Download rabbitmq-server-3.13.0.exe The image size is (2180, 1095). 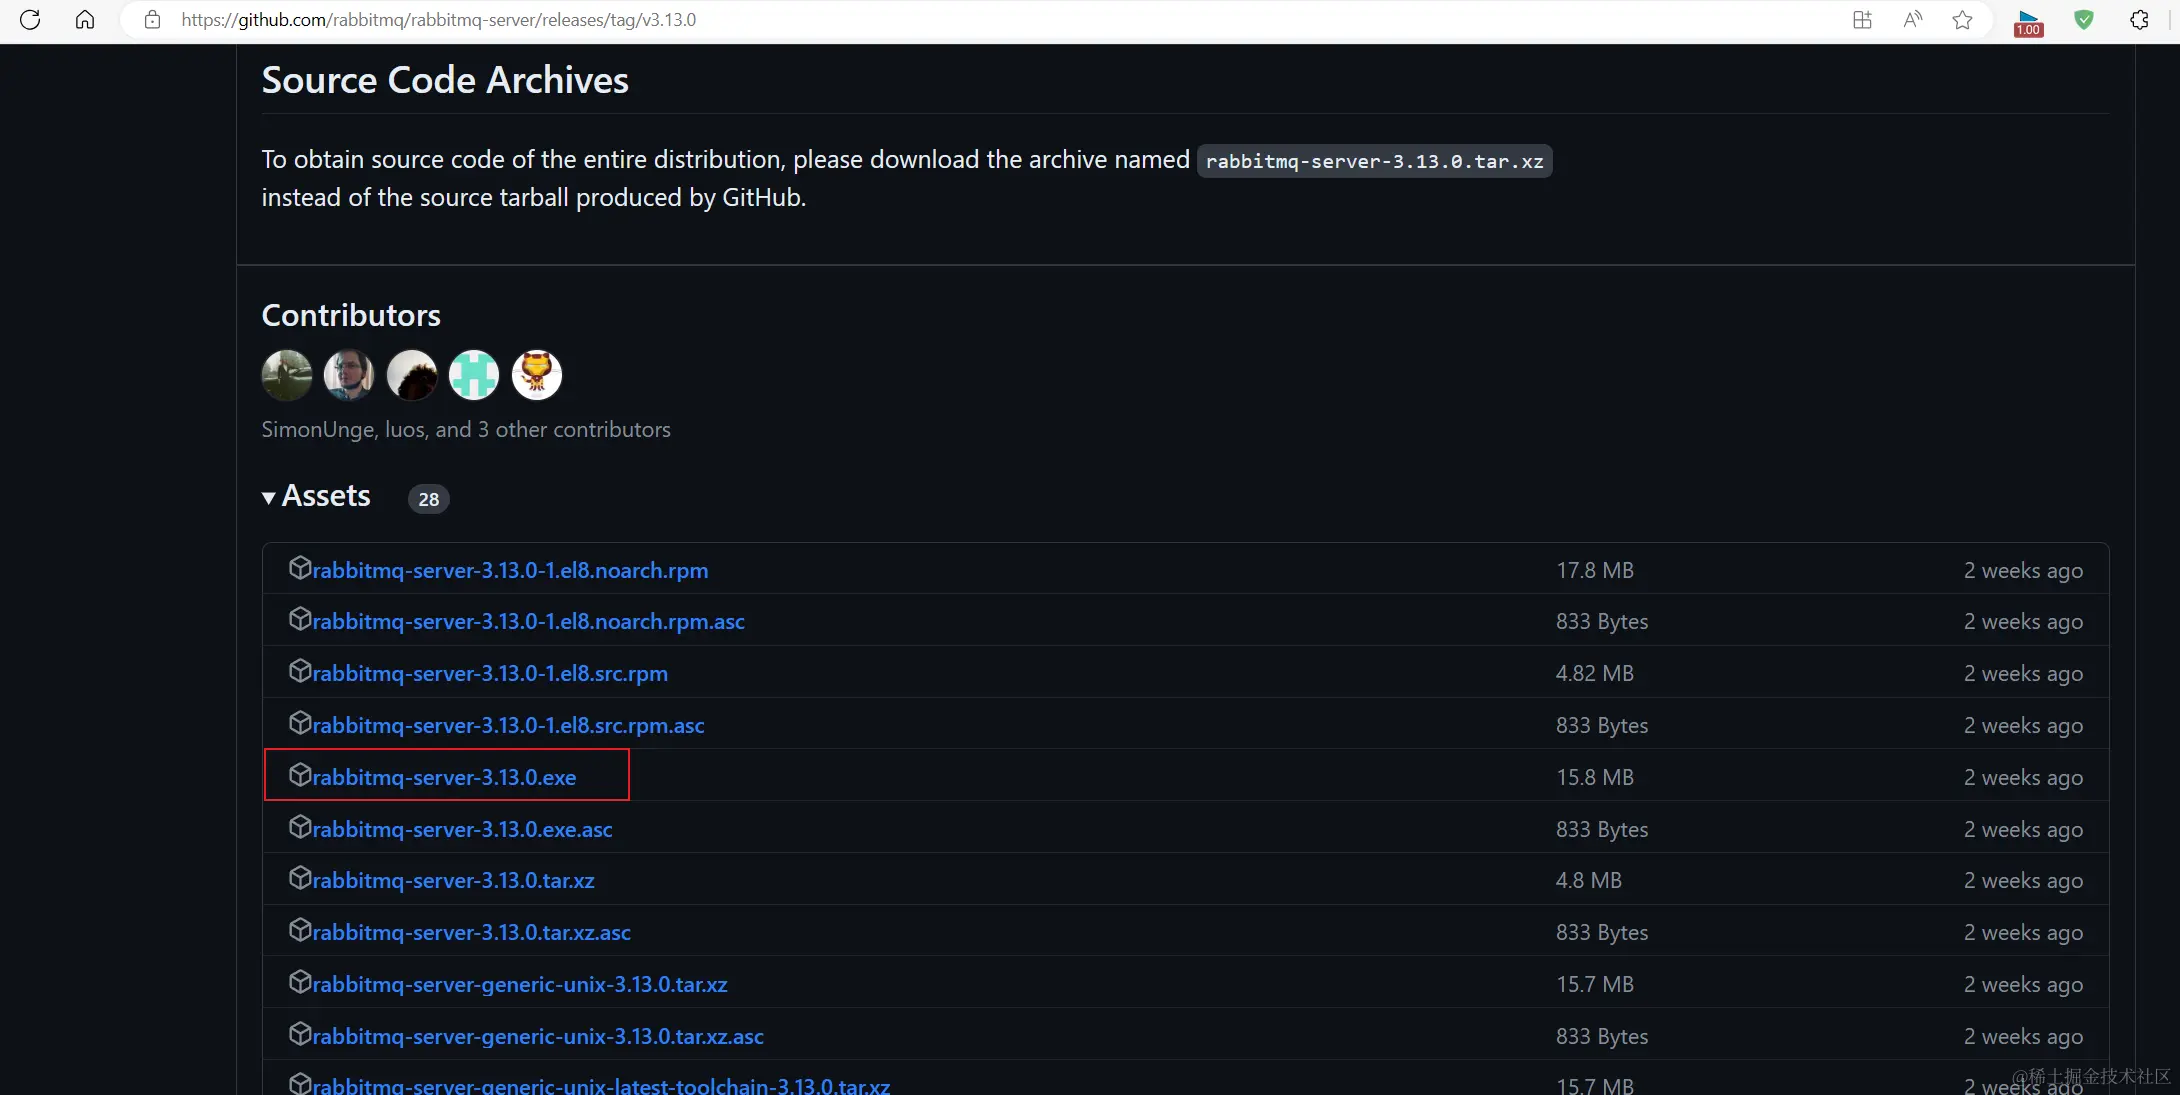coord(444,777)
